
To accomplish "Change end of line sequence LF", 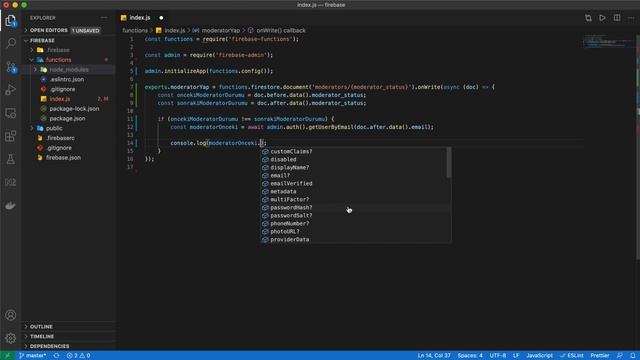I will click(x=516, y=356).
